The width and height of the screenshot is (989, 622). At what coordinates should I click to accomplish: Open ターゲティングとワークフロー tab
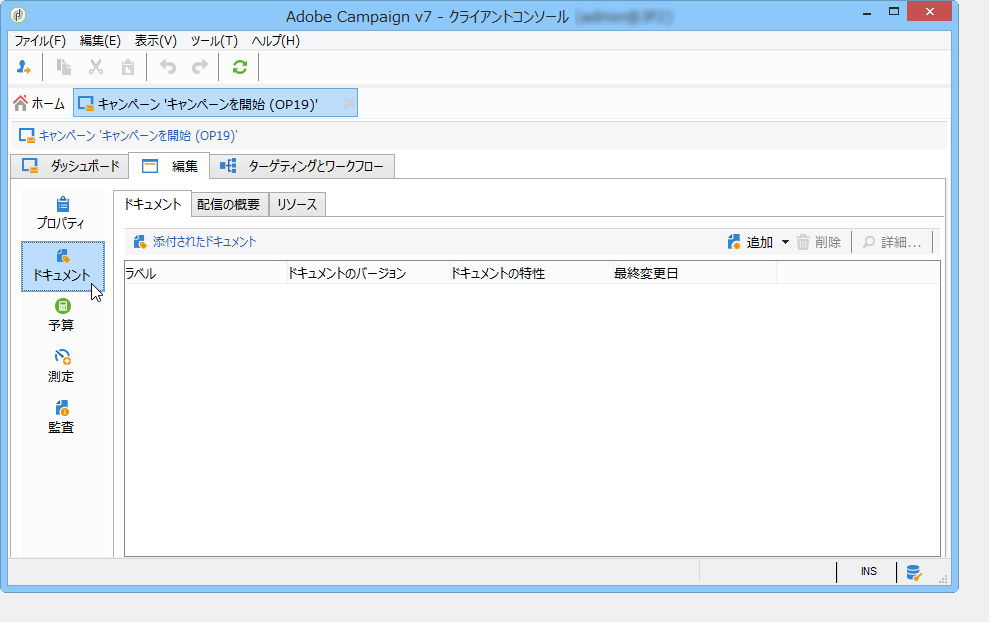click(x=302, y=166)
